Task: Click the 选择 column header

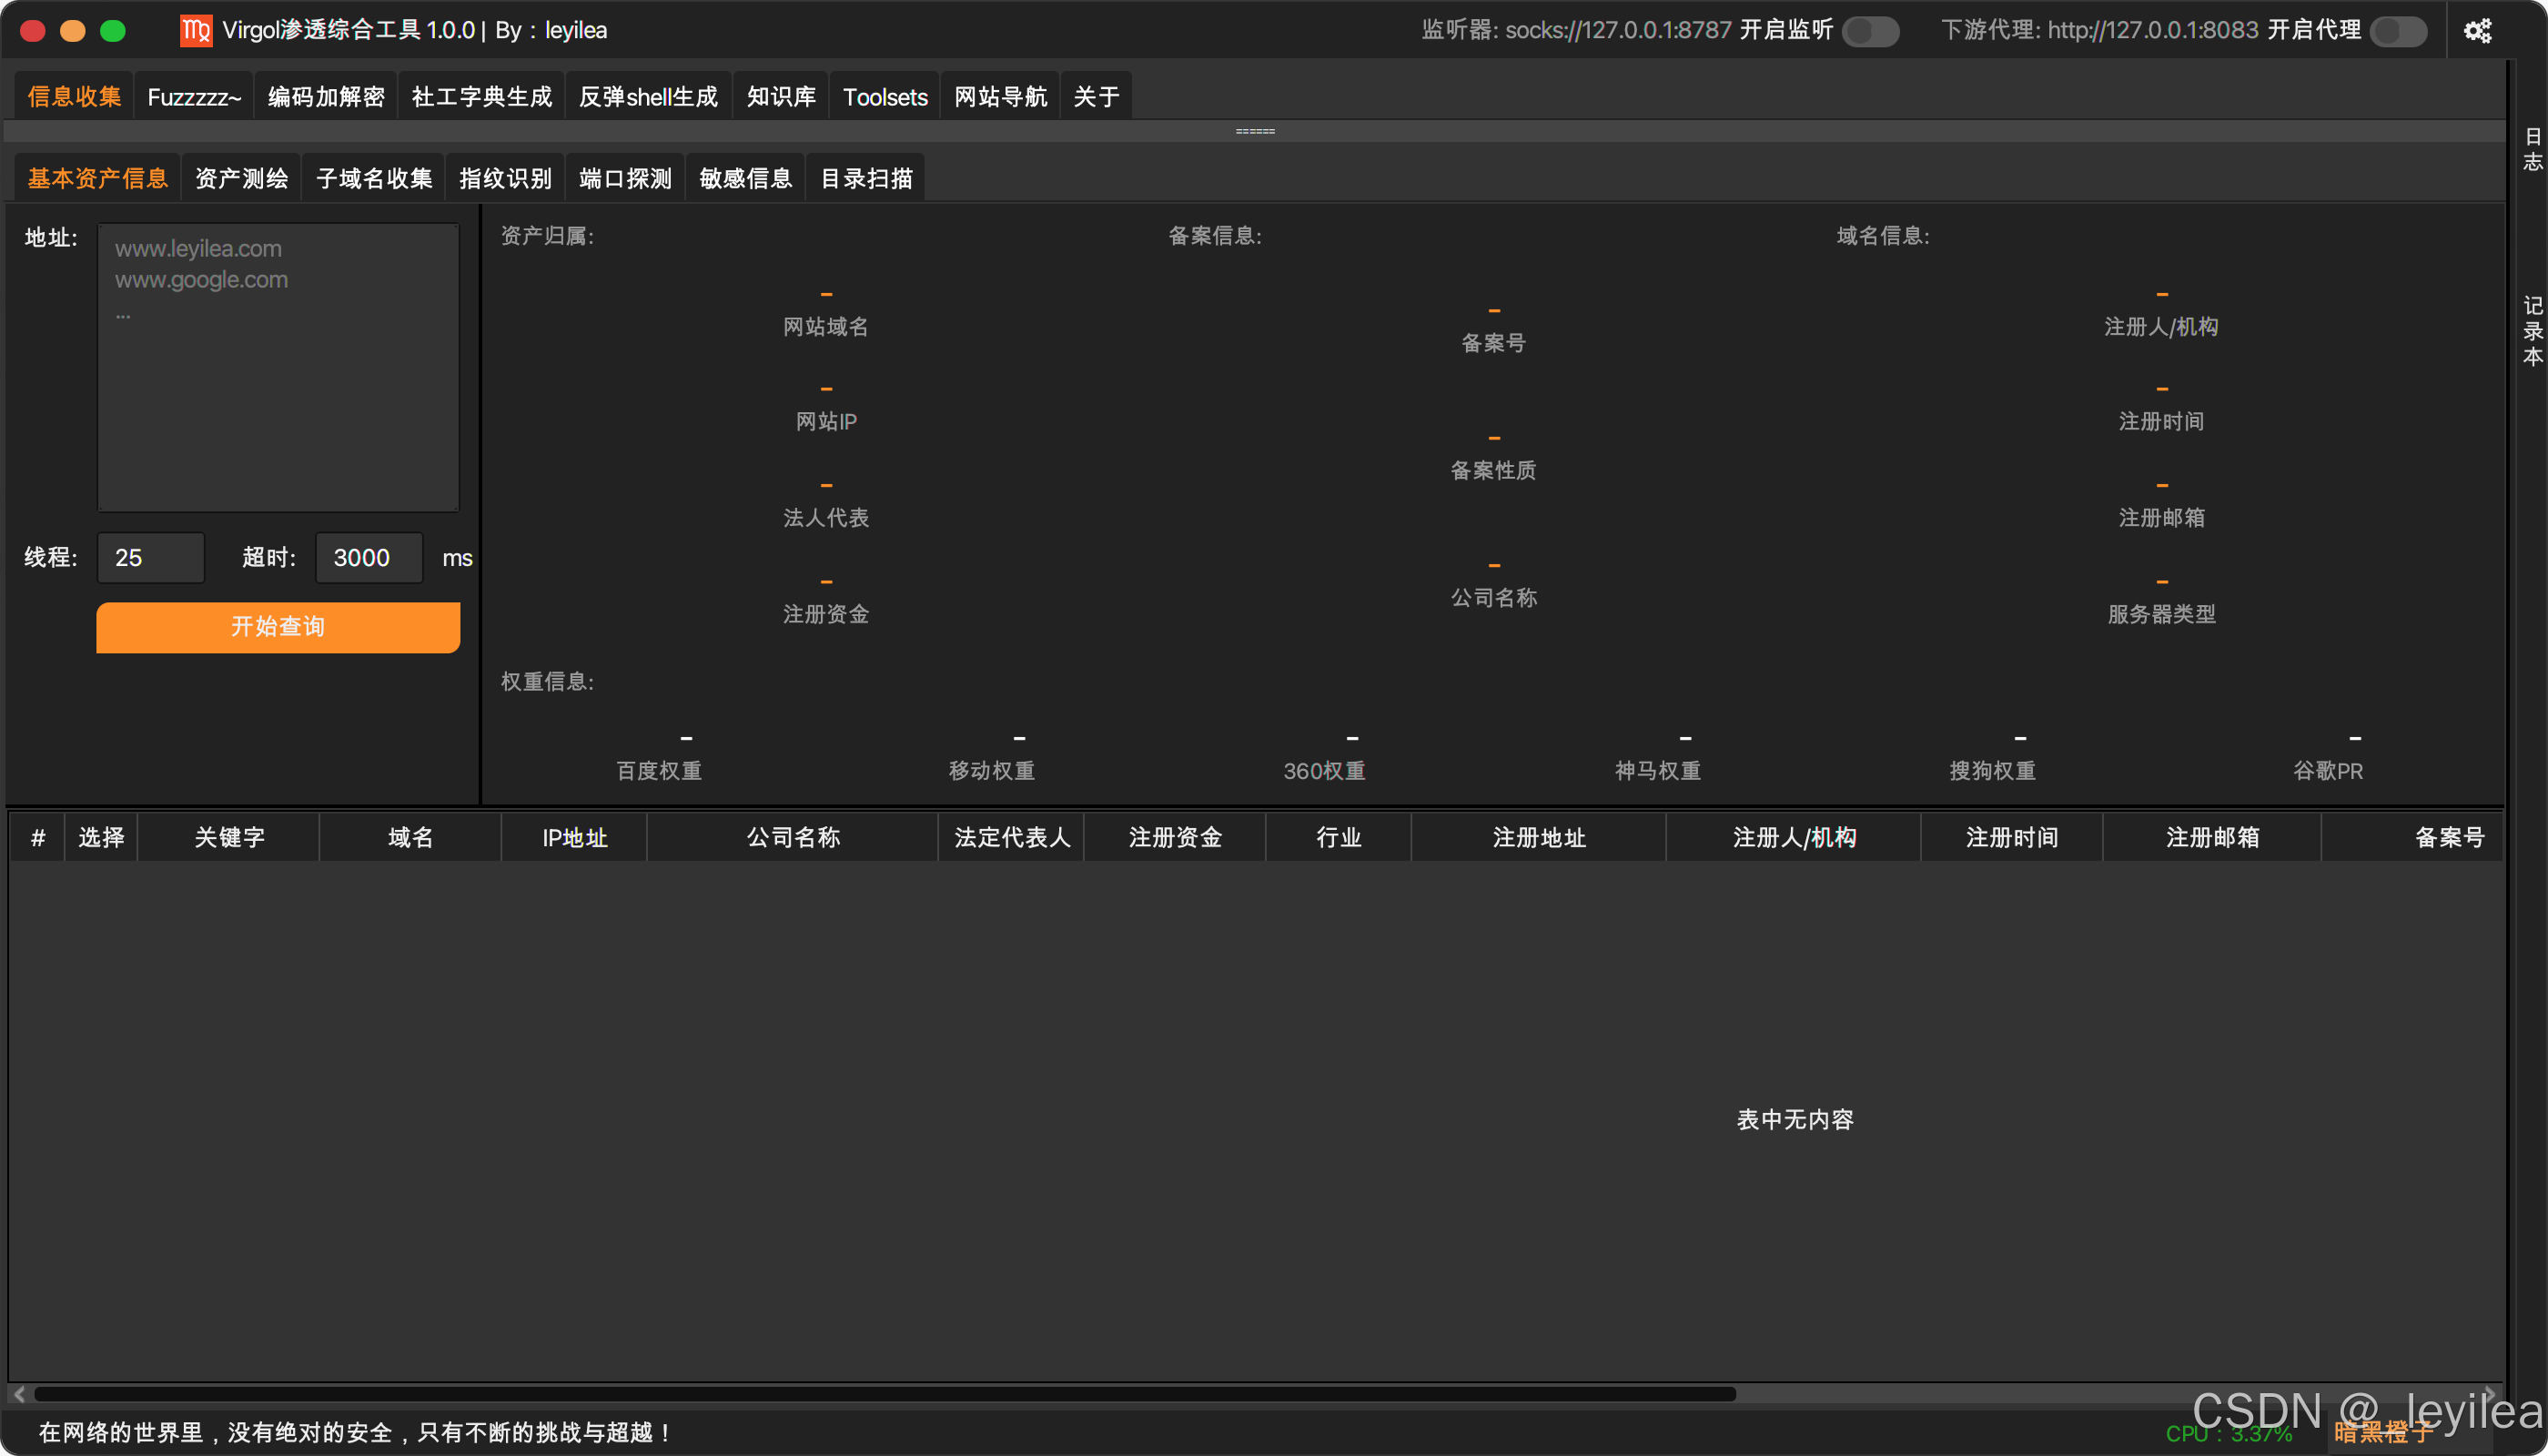Action: pos(101,837)
